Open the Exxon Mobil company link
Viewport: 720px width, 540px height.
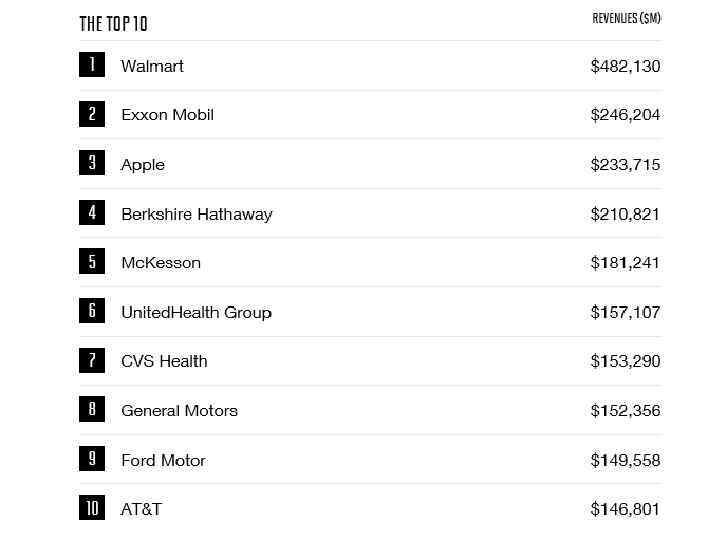coord(167,115)
